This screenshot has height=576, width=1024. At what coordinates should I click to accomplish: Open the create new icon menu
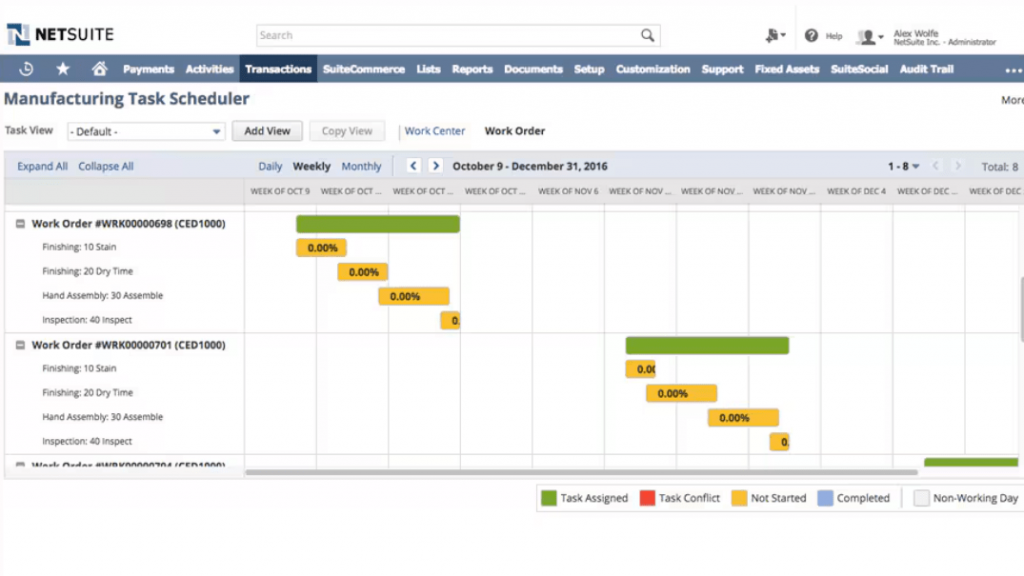775,36
